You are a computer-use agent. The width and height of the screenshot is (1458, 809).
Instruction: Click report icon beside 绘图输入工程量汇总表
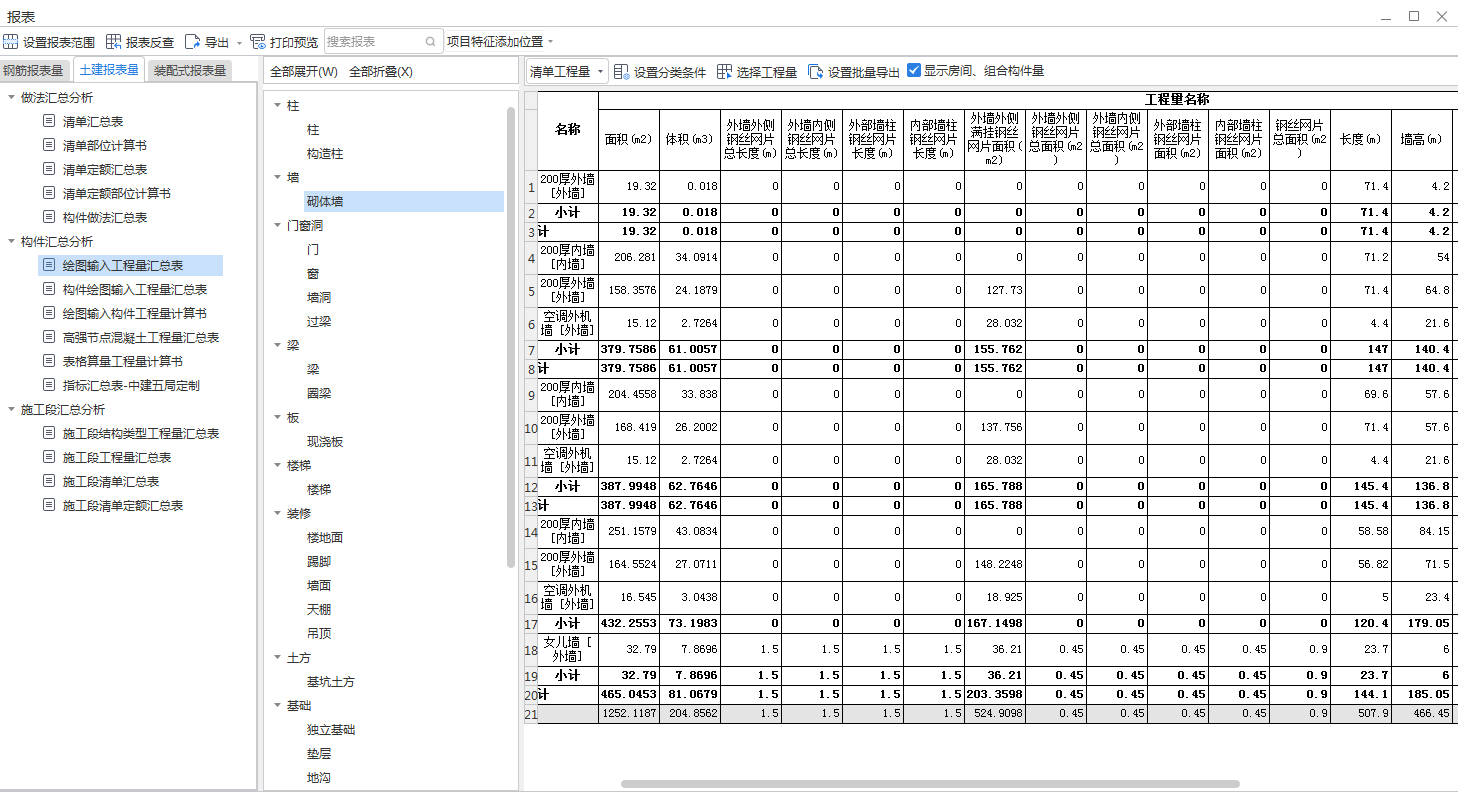(x=49, y=265)
